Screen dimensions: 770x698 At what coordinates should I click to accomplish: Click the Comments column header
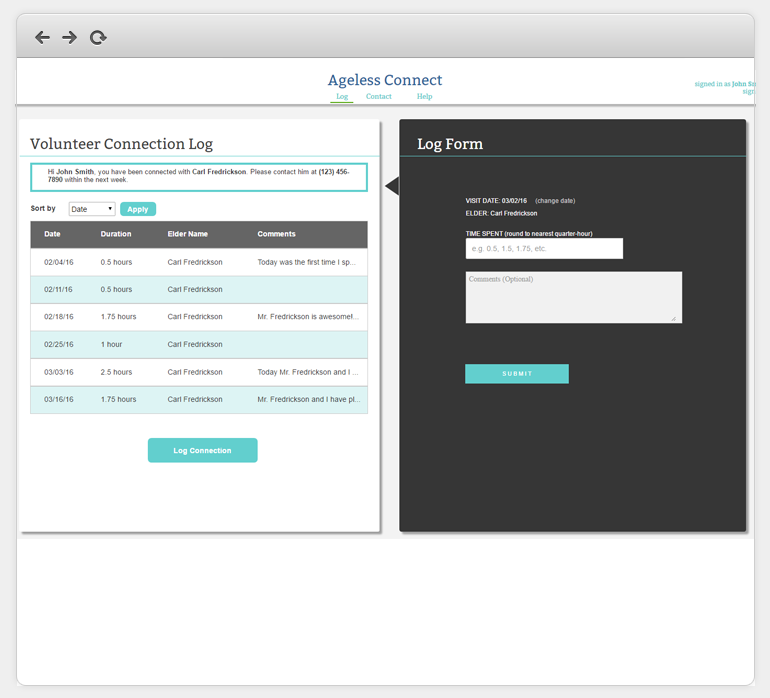(x=276, y=234)
